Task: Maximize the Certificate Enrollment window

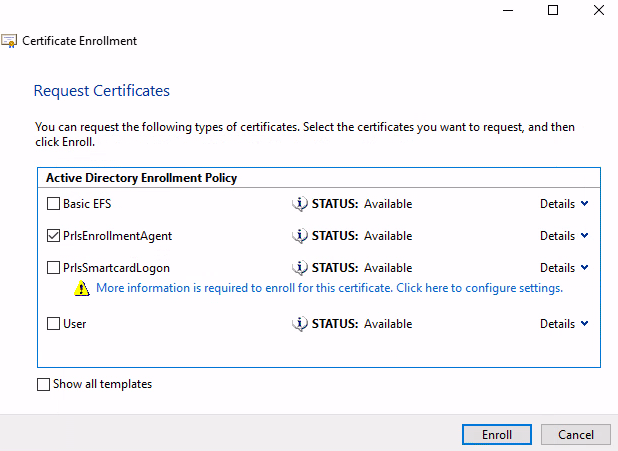Action: (x=553, y=10)
